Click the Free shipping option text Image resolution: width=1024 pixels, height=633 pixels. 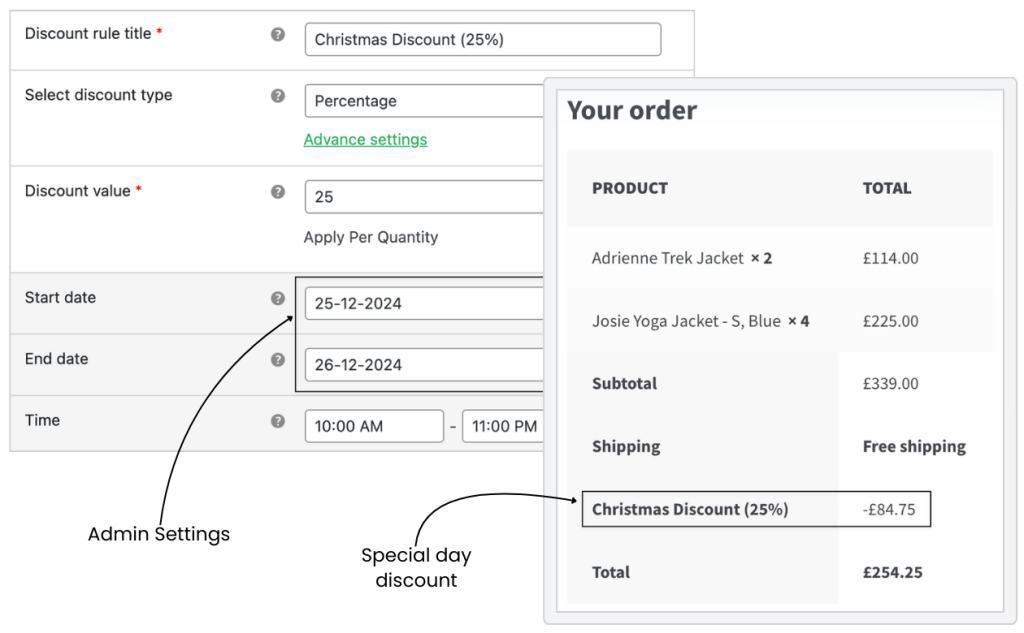click(914, 447)
